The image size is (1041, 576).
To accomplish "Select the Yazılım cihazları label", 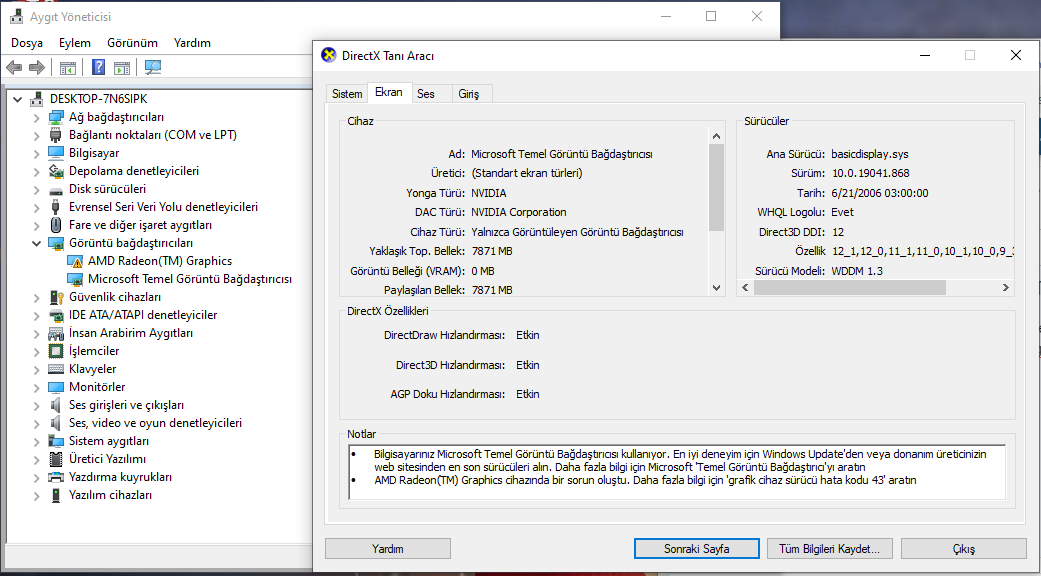I will (110, 495).
